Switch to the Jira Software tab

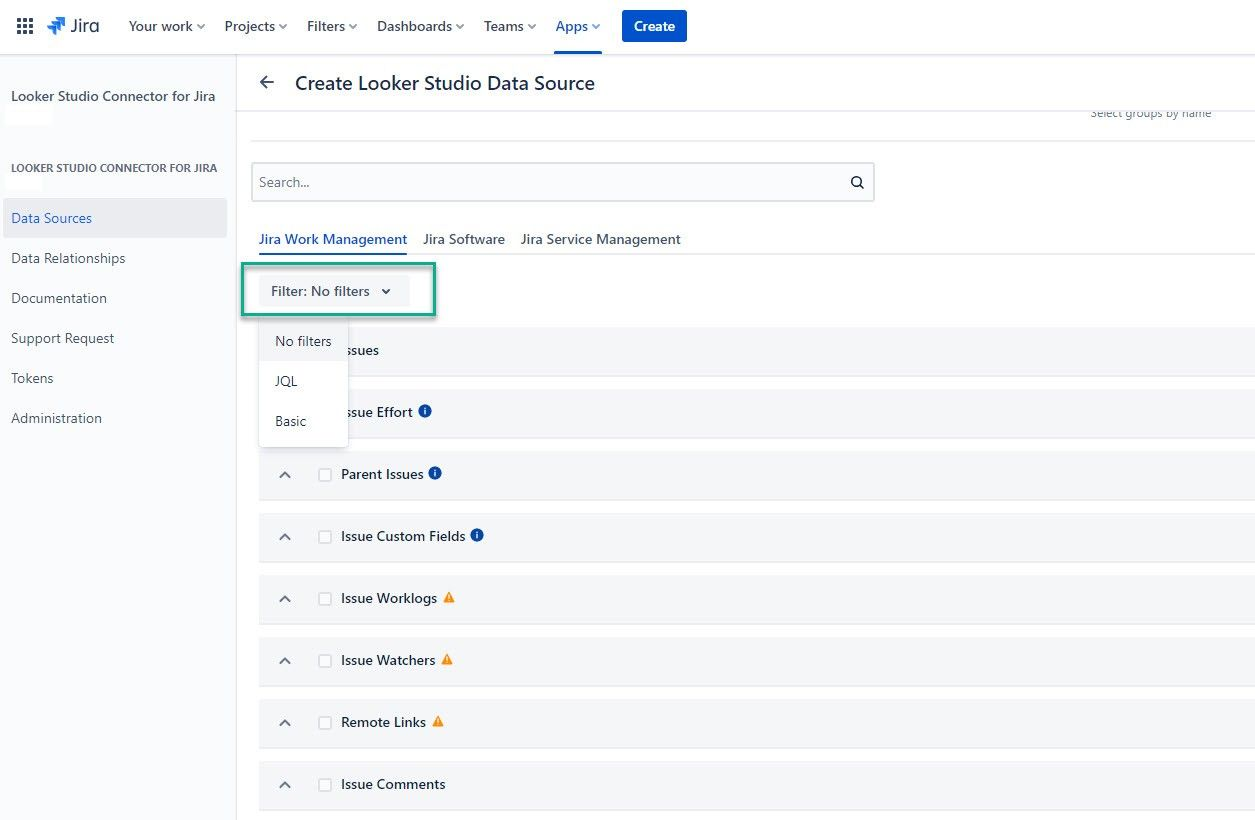[463, 239]
